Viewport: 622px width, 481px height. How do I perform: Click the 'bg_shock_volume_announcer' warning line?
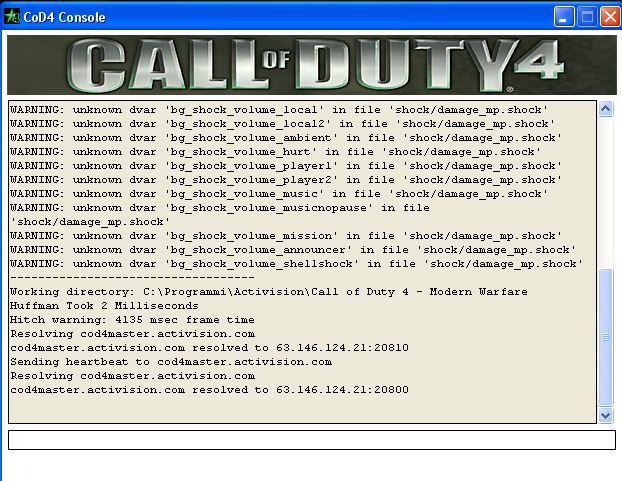pos(293,250)
